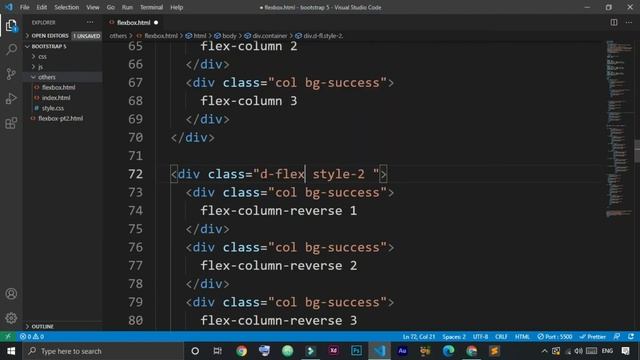The width and height of the screenshot is (640, 360).
Task: Open the Accounts menu icon
Action: coord(11,294)
